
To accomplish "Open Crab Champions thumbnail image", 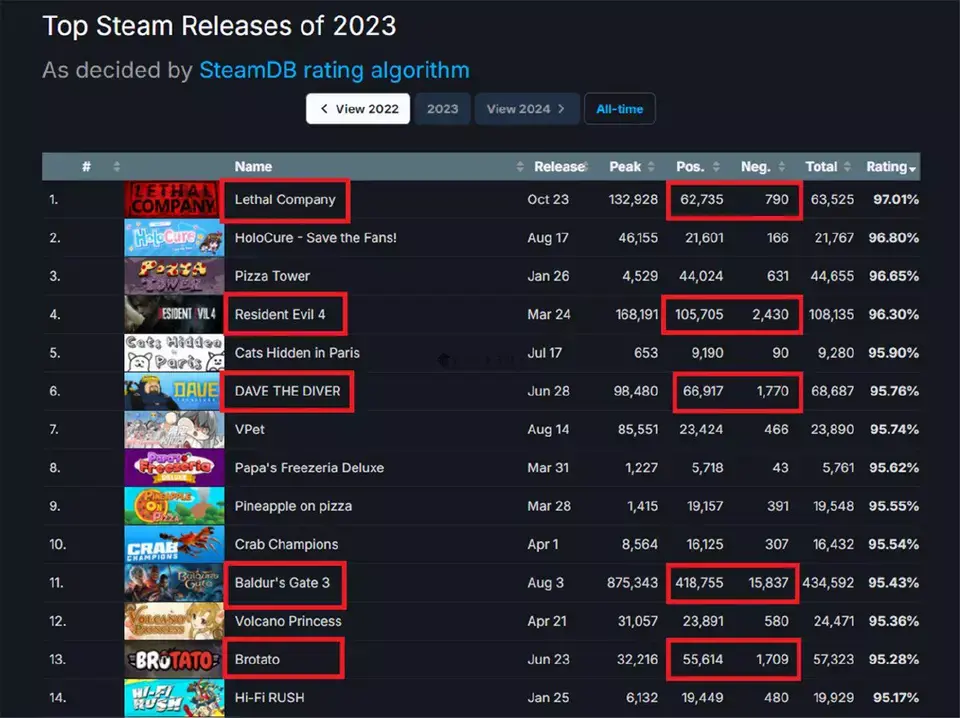I will (174, 545).
